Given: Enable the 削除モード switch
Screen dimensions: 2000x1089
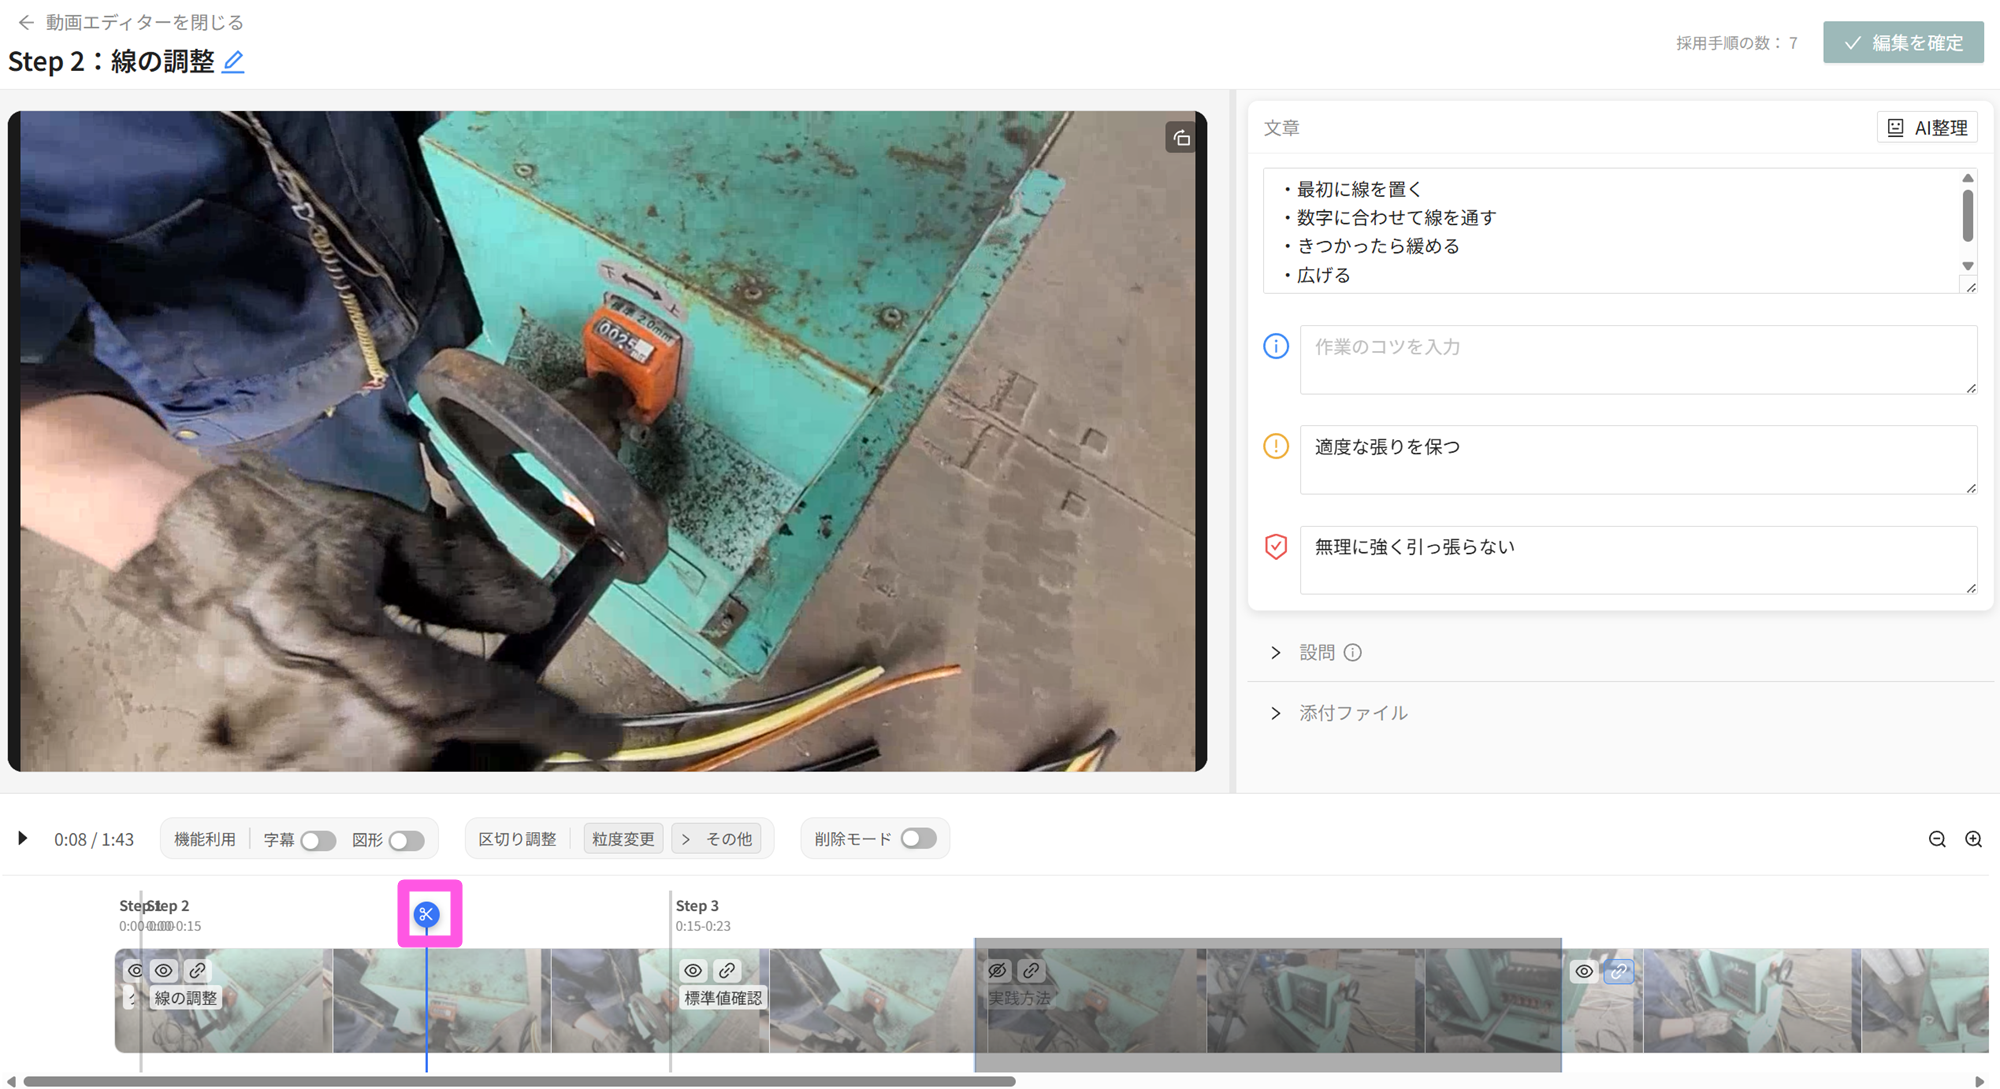Looking at the screenshot, I should coord(917,839).
